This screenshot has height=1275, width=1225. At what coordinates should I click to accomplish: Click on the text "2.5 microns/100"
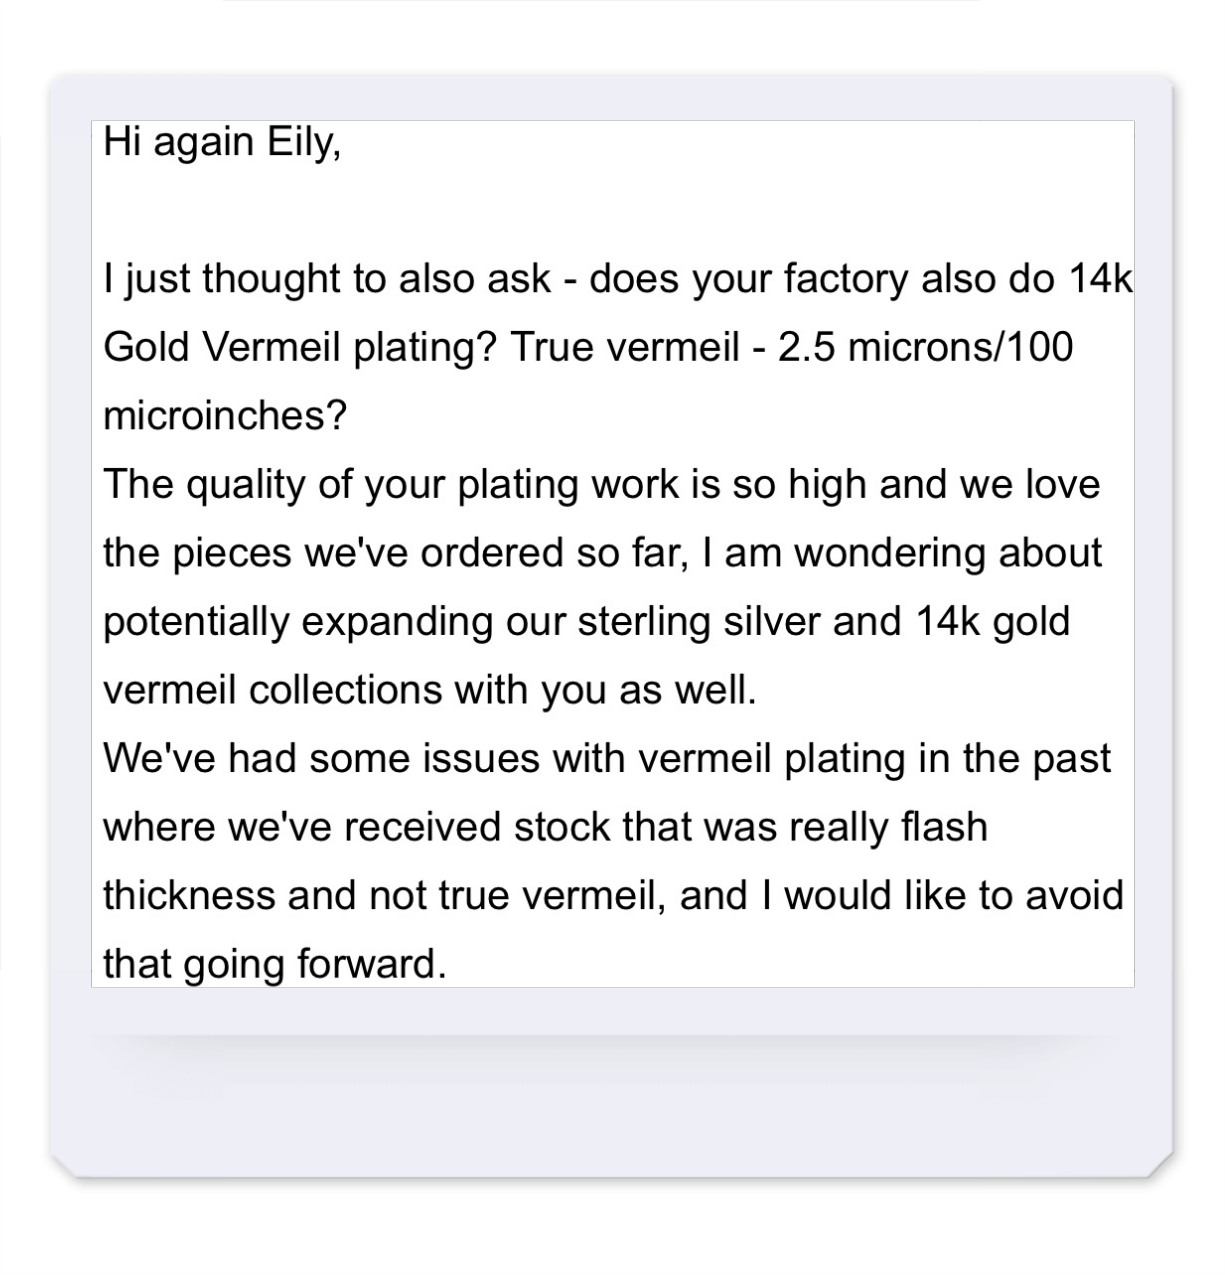click(x=925, y=347)
